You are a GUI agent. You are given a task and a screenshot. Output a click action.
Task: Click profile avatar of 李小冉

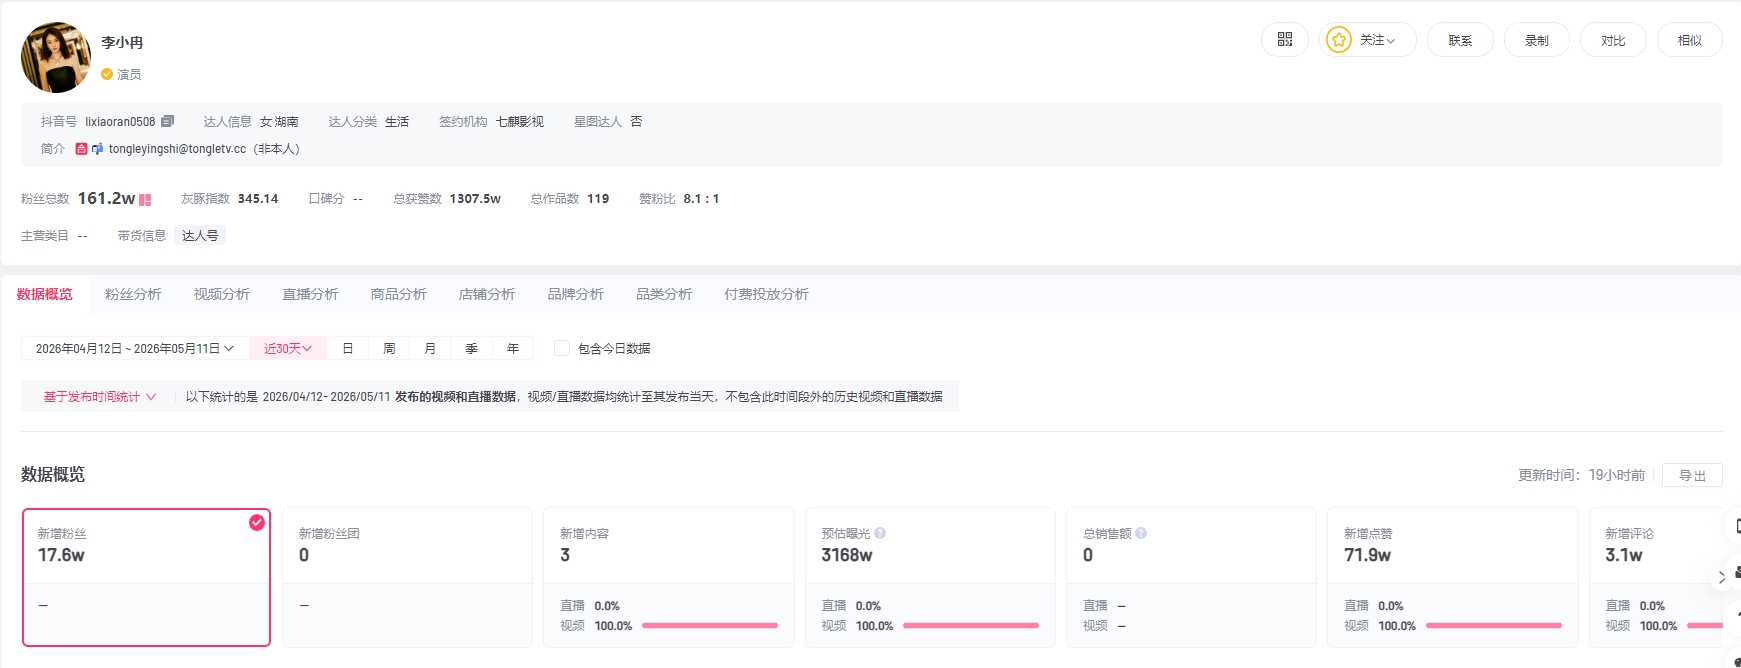pyautogui.click(x=56, y=58)
